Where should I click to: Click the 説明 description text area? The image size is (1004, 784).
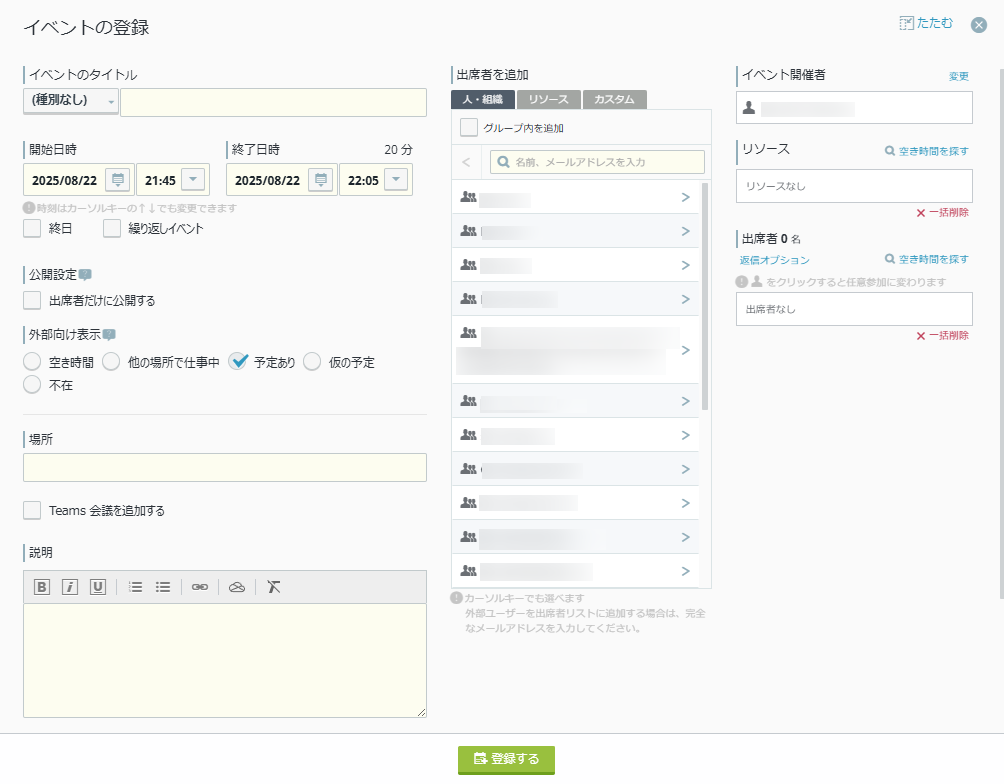225,660
